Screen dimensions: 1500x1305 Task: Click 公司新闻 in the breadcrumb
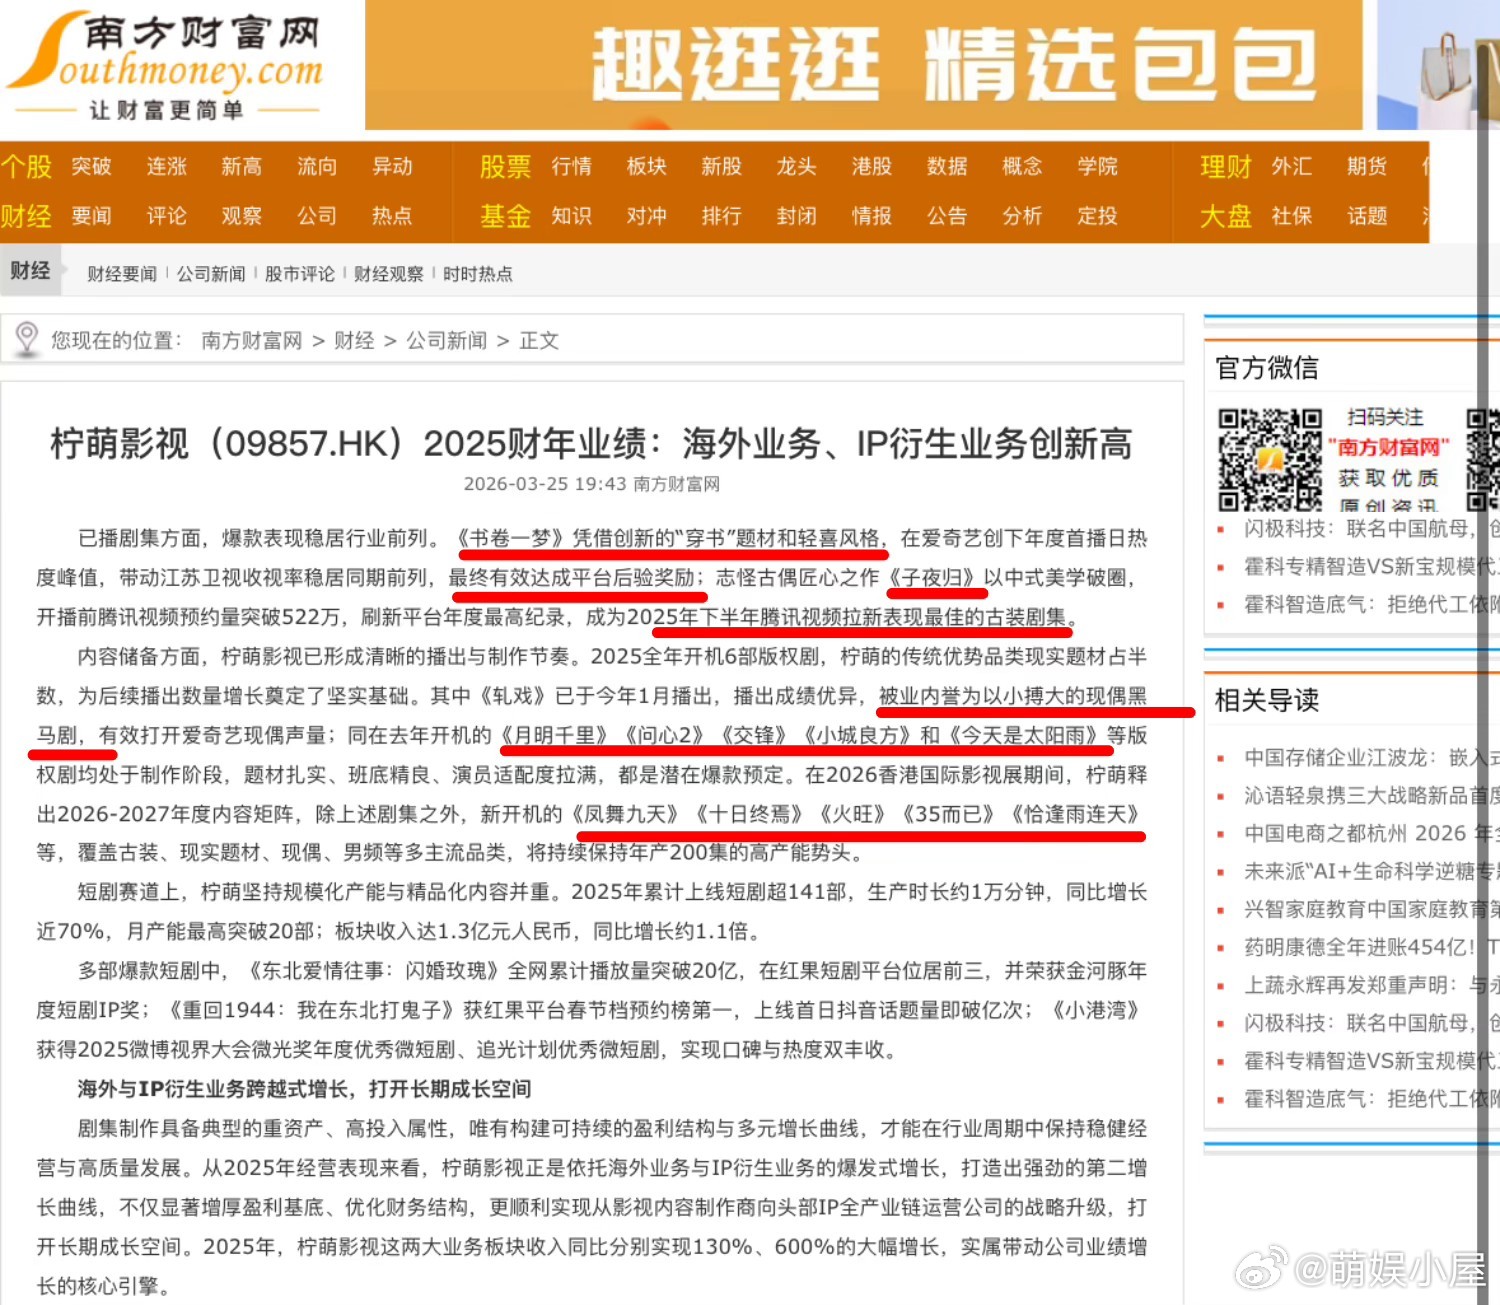click(x=446, y=341)
